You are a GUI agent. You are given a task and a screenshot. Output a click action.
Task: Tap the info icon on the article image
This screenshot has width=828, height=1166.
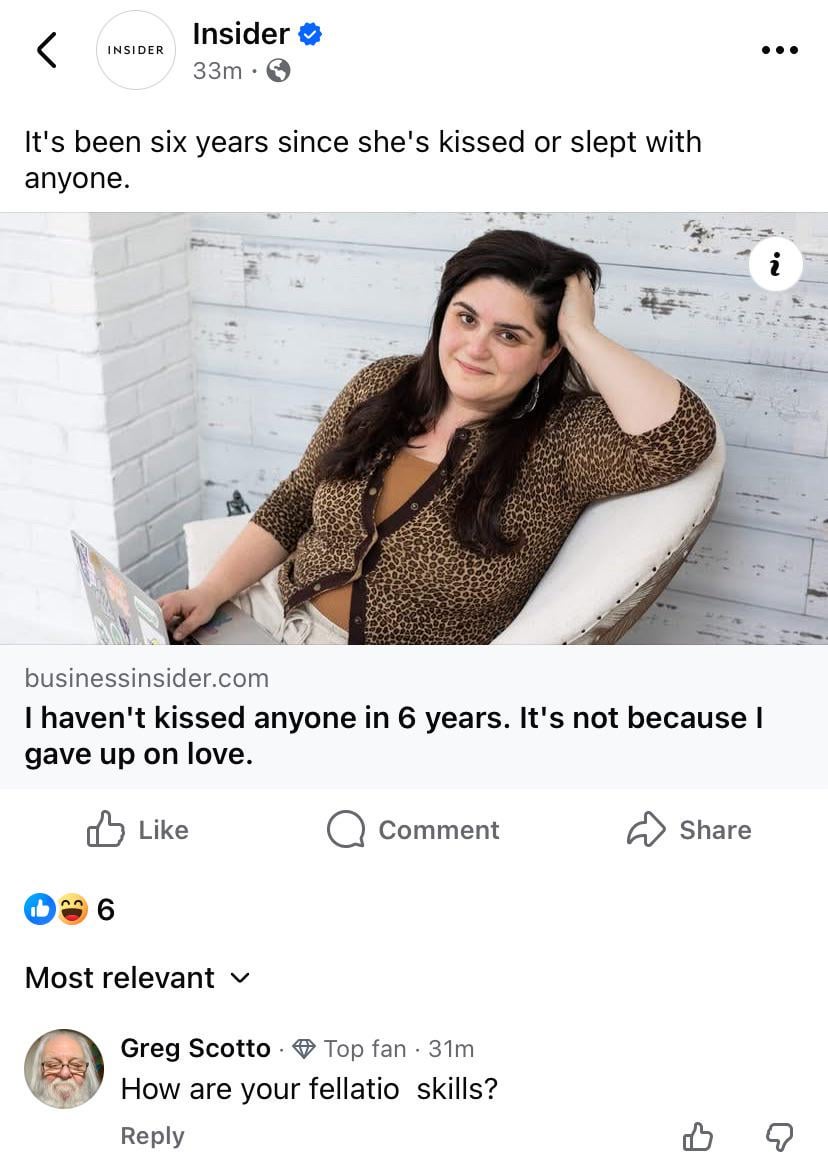[x=775, y=265]
